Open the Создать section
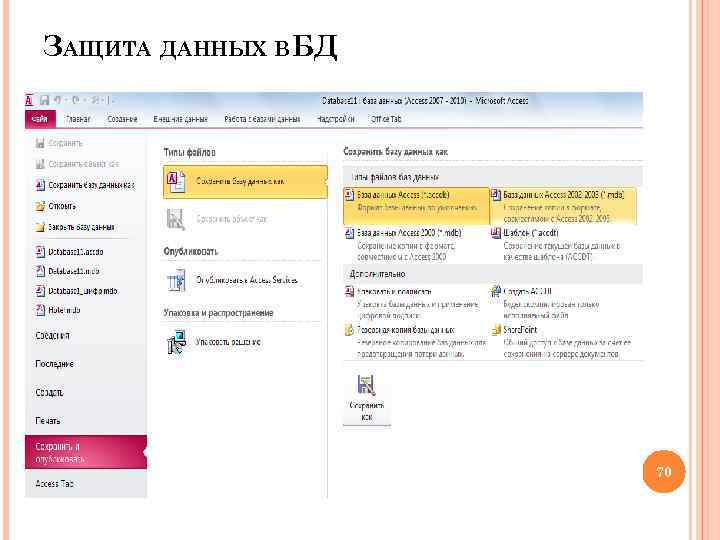Image resolution: width=720 pixels, height=540 pixels. 49,392
